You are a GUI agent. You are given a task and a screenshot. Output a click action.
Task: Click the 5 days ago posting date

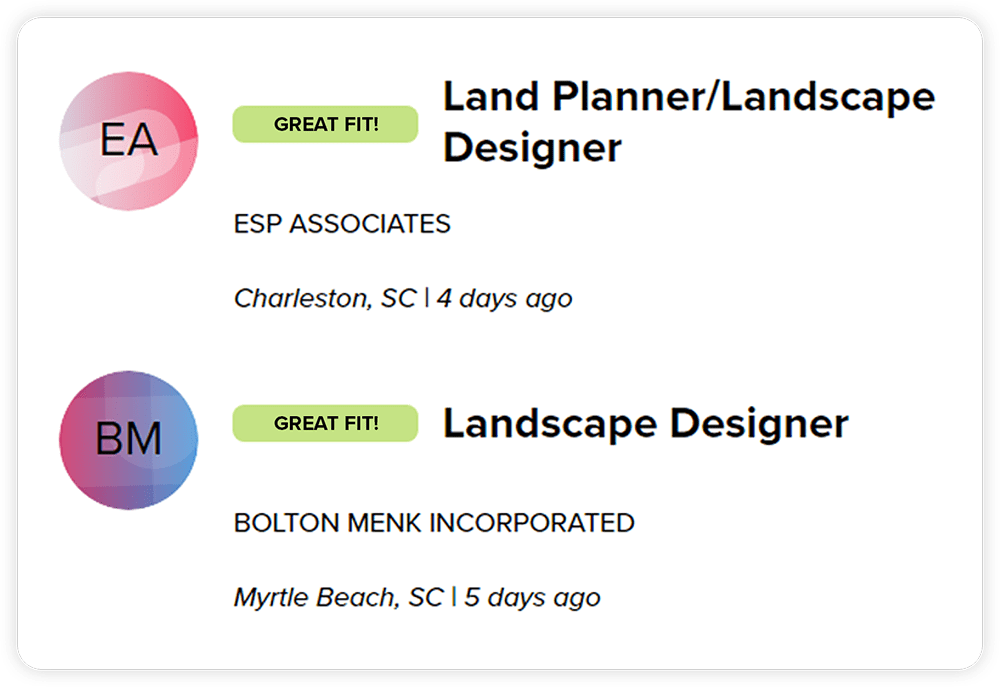[533, 598]
